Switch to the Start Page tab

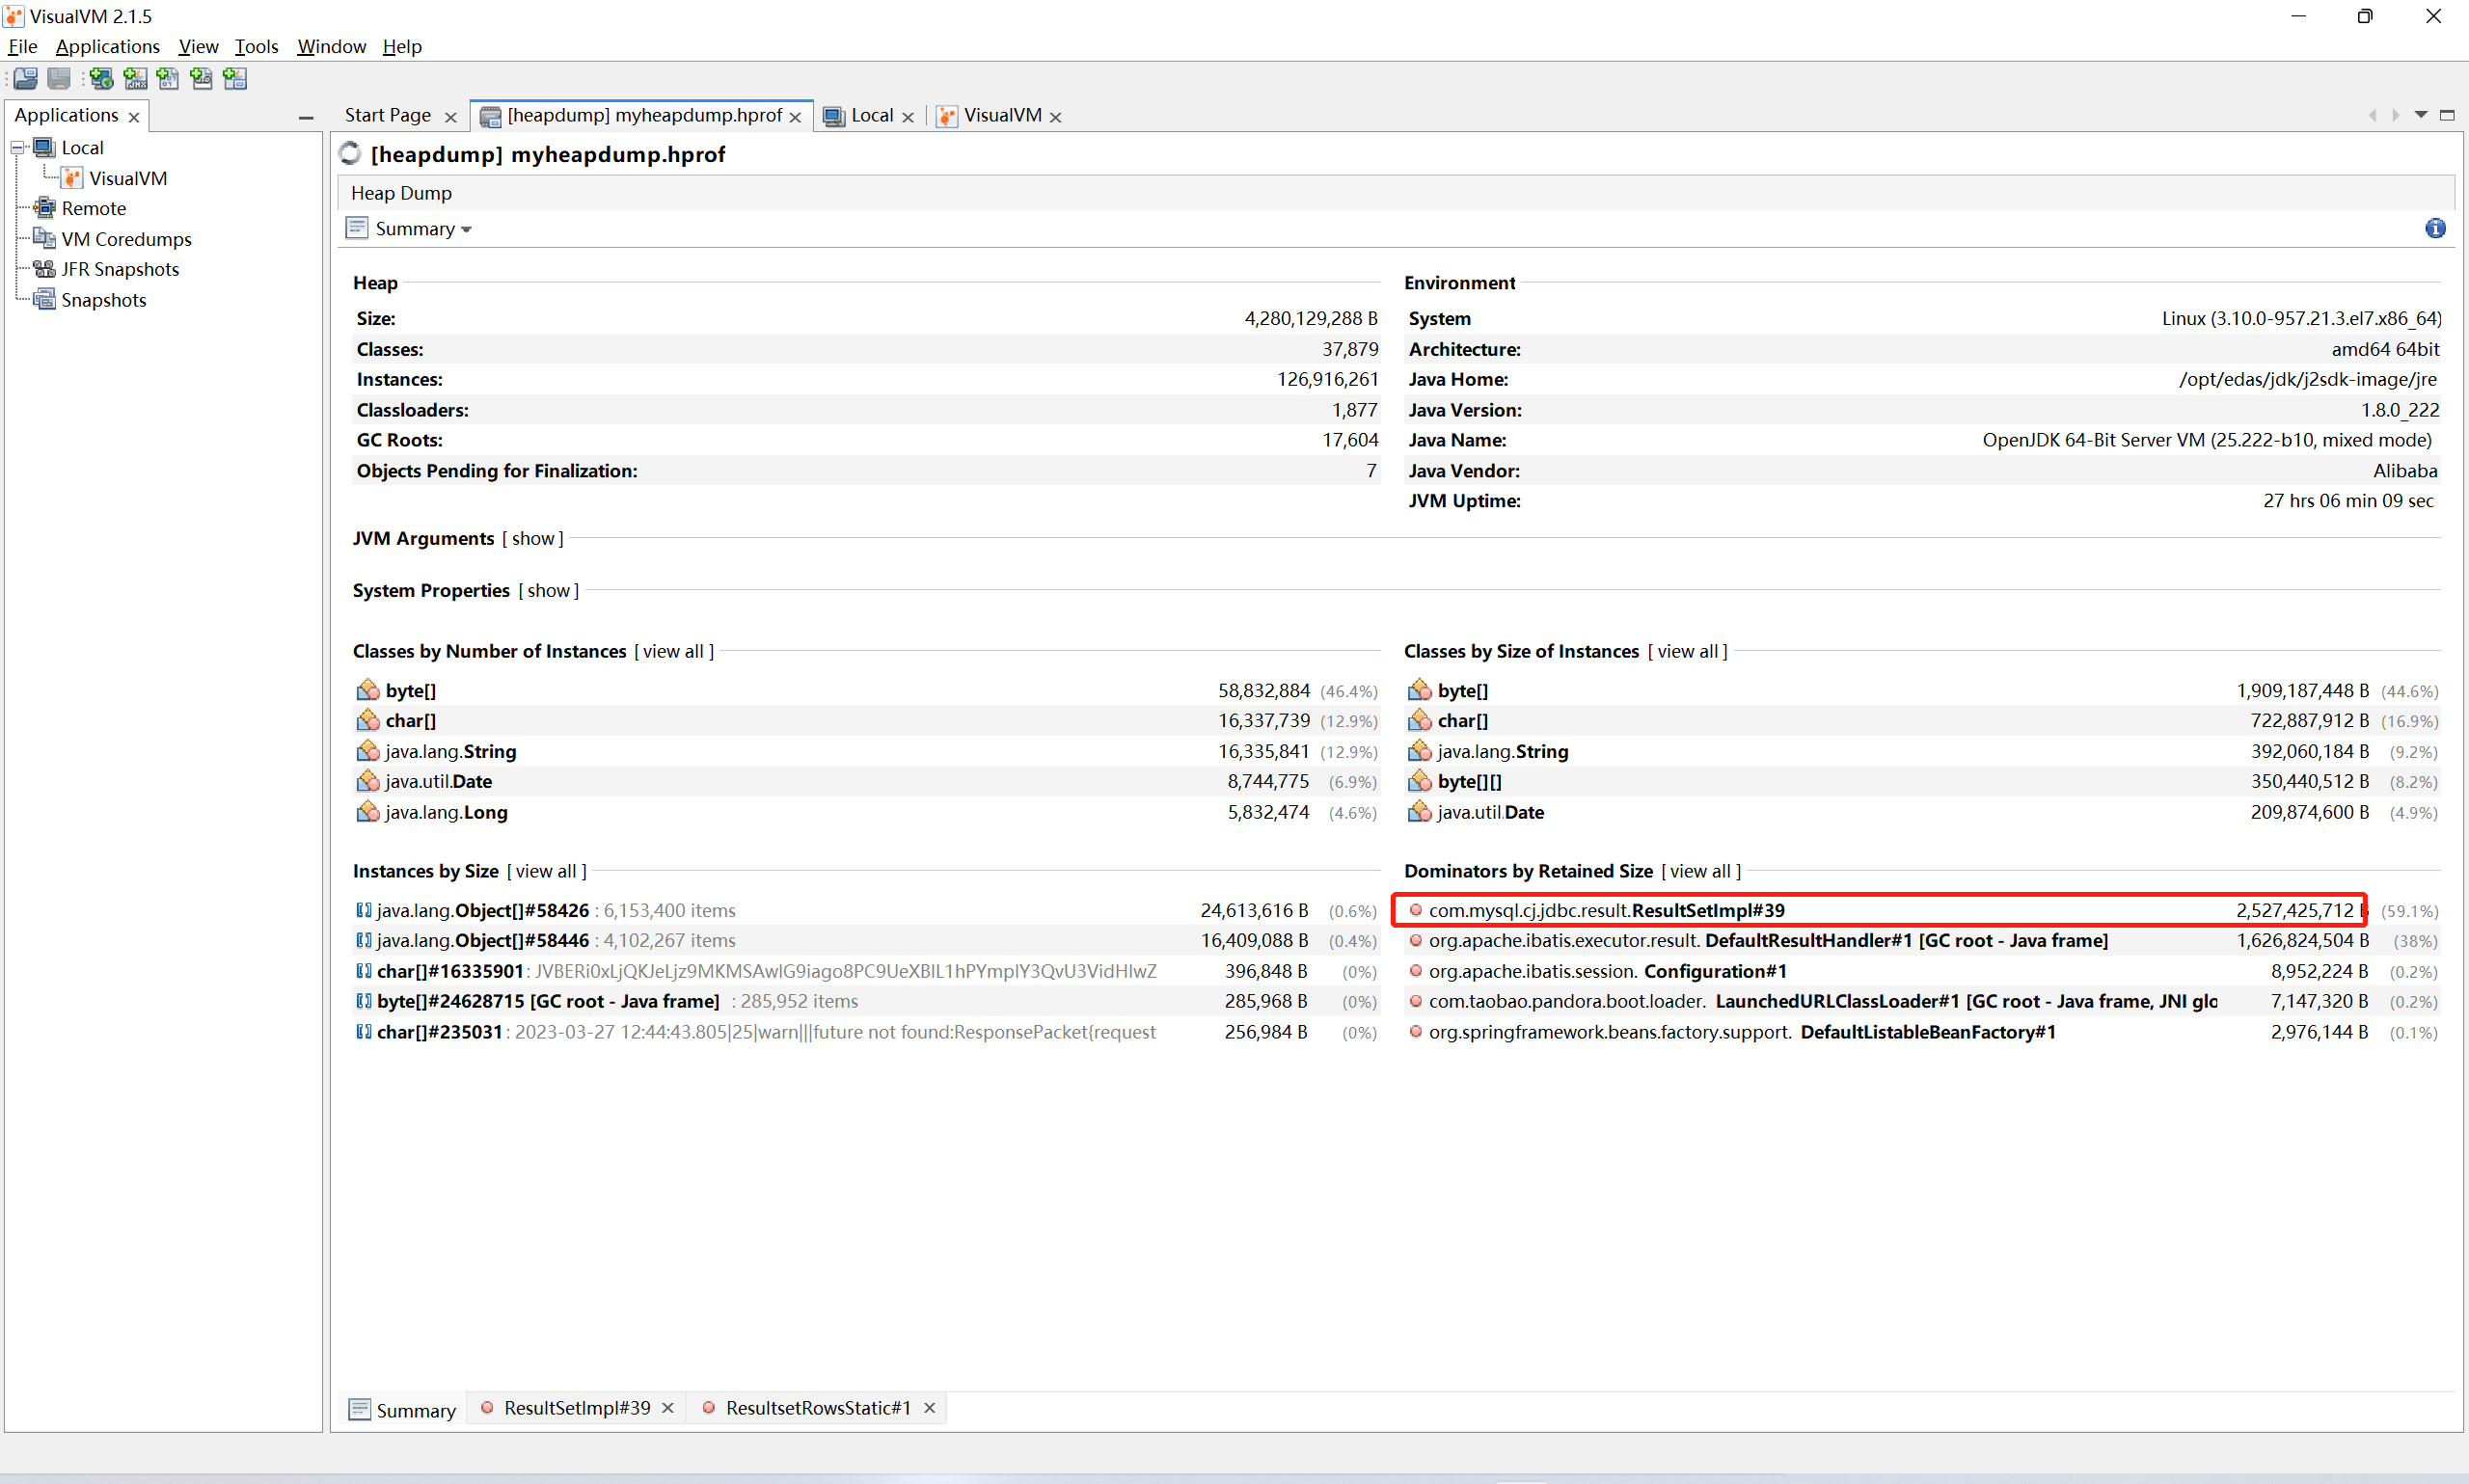[x=388, y=115]
